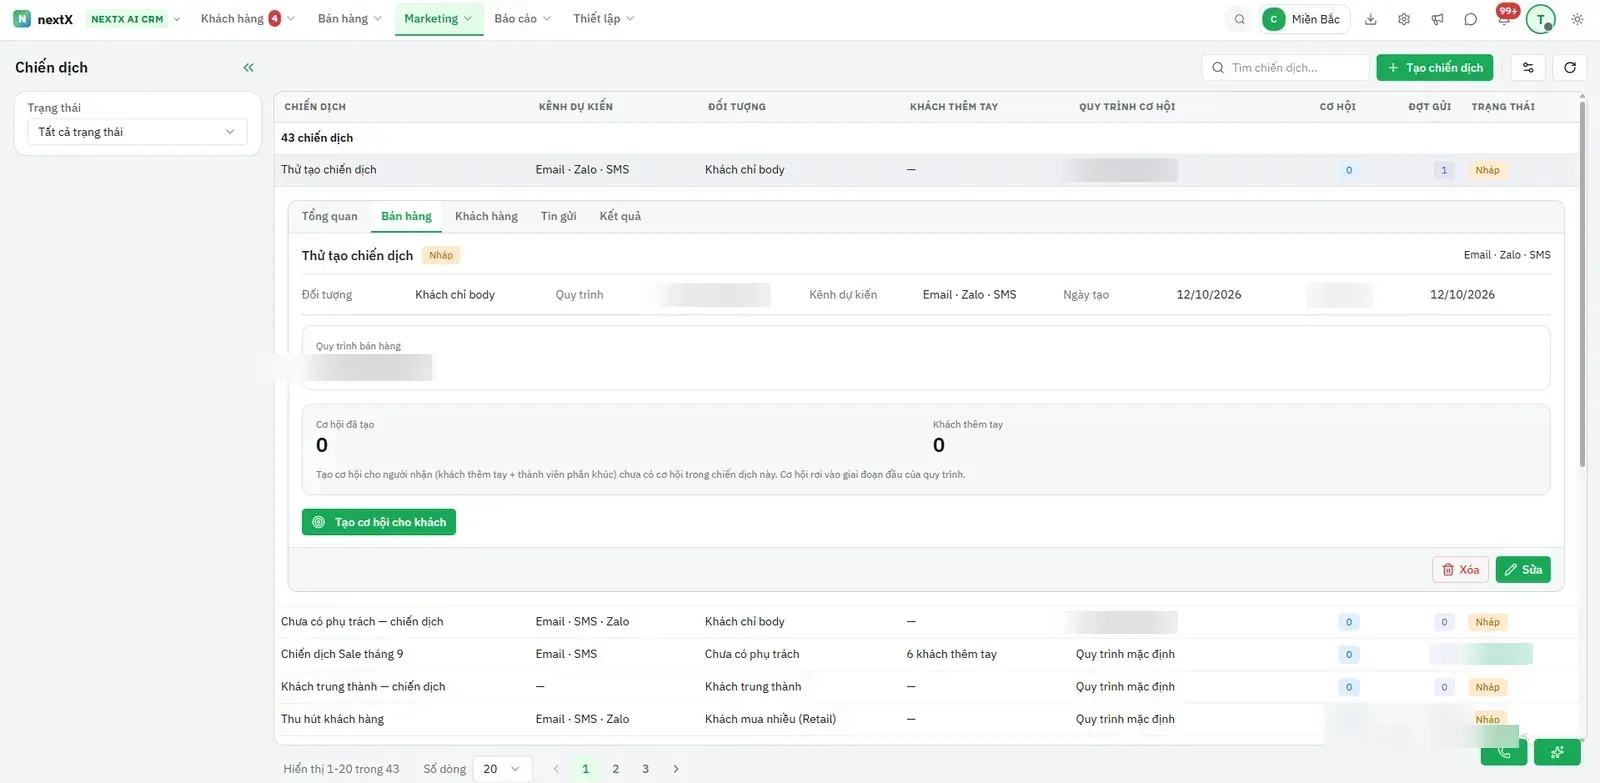Viewport: 1600px width, 783px height.
Task: Collapse the Chiến dịch sidebar panel
Action: tap(248, 68)
